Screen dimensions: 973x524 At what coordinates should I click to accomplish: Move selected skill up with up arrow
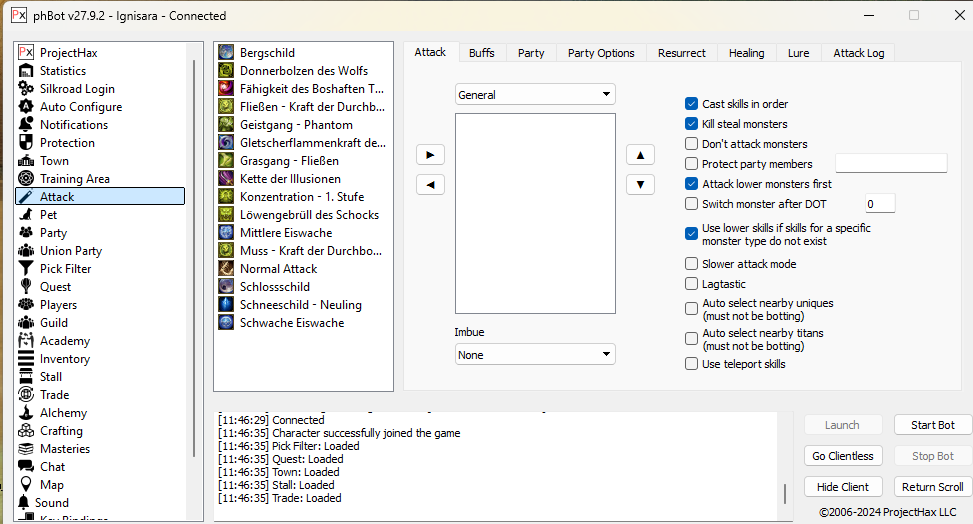(x=640, y=155)
